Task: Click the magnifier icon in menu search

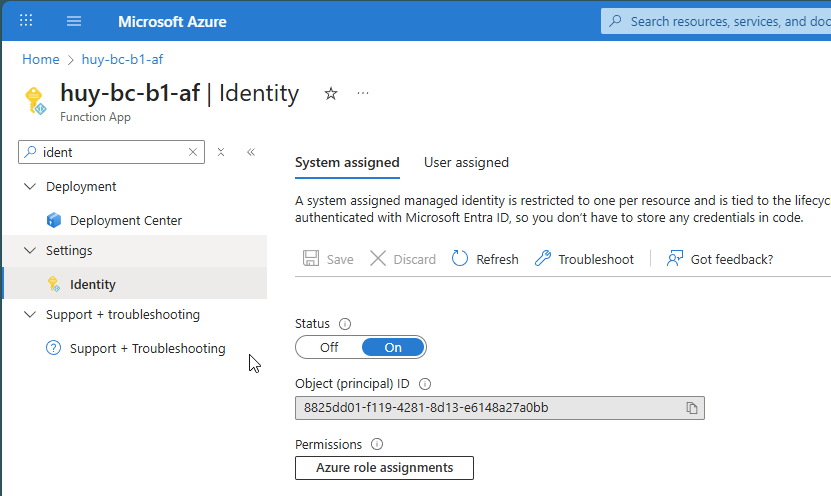Action: [31, 152]
